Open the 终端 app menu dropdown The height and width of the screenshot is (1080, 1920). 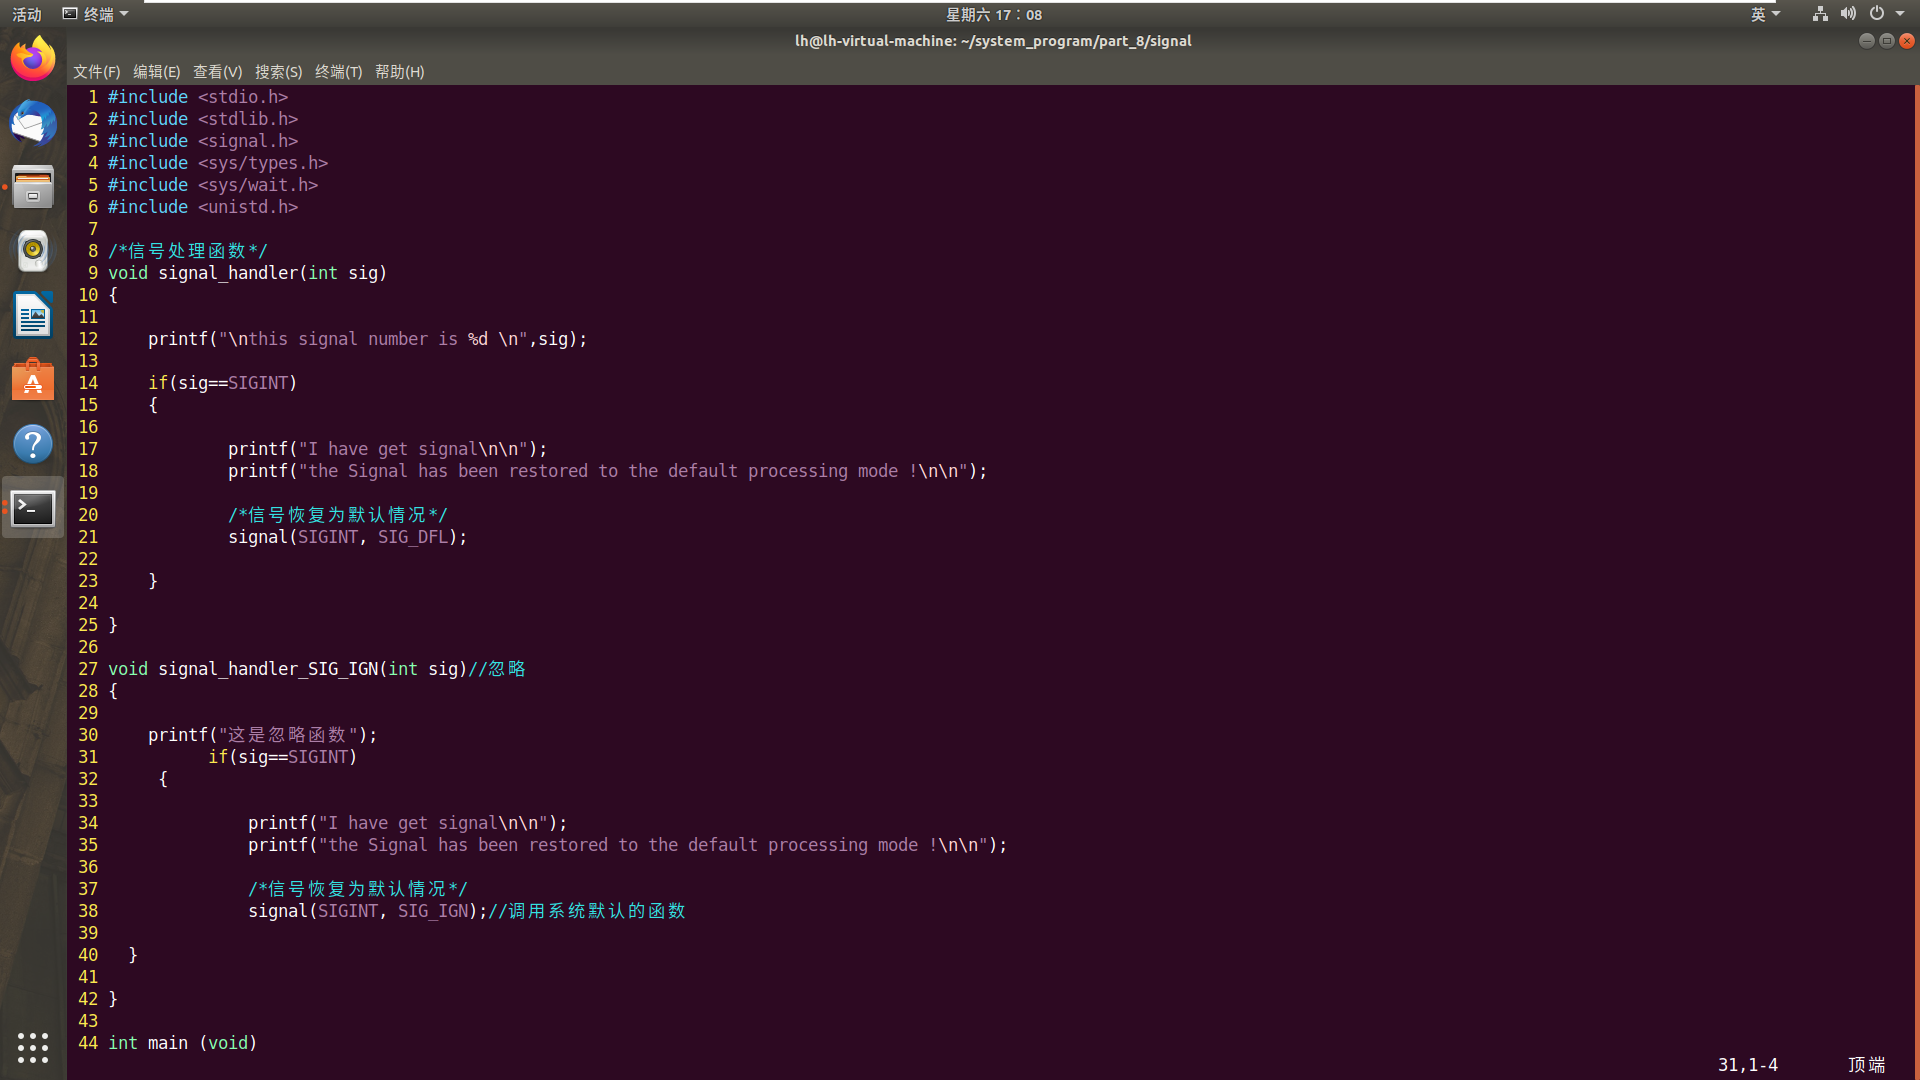tap(96, 14)
